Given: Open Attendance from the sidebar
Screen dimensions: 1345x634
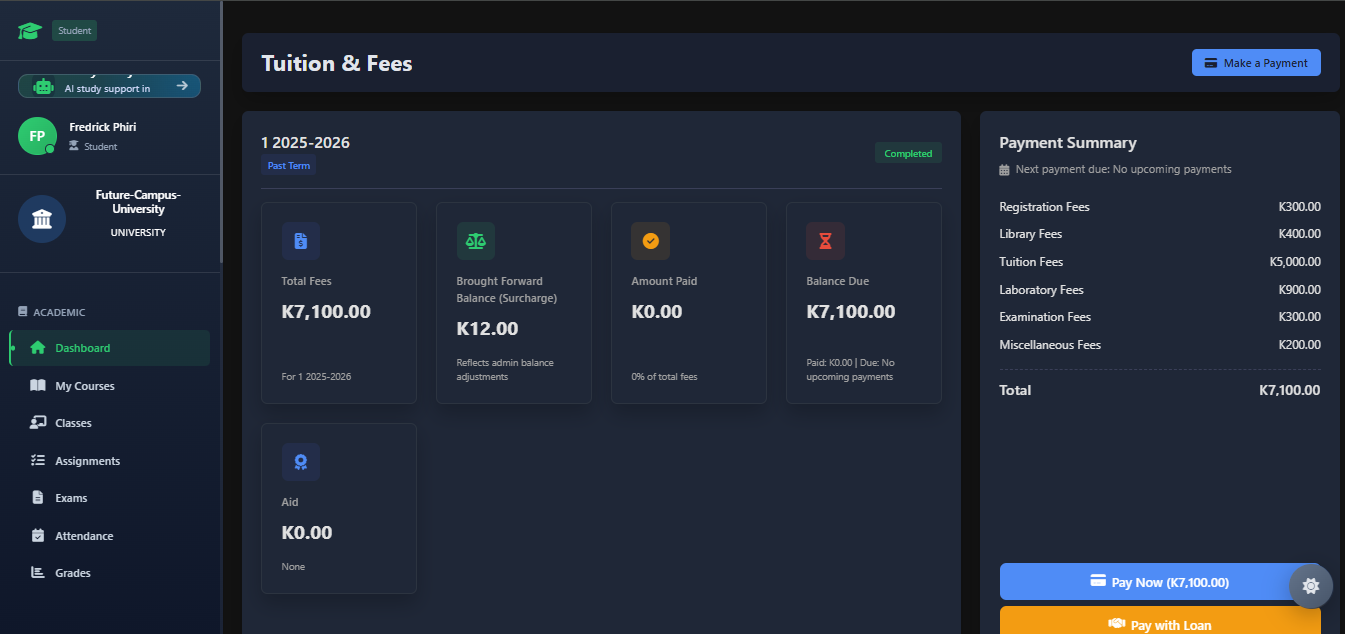Looking at the screenshot, I should tap(84, 536).
